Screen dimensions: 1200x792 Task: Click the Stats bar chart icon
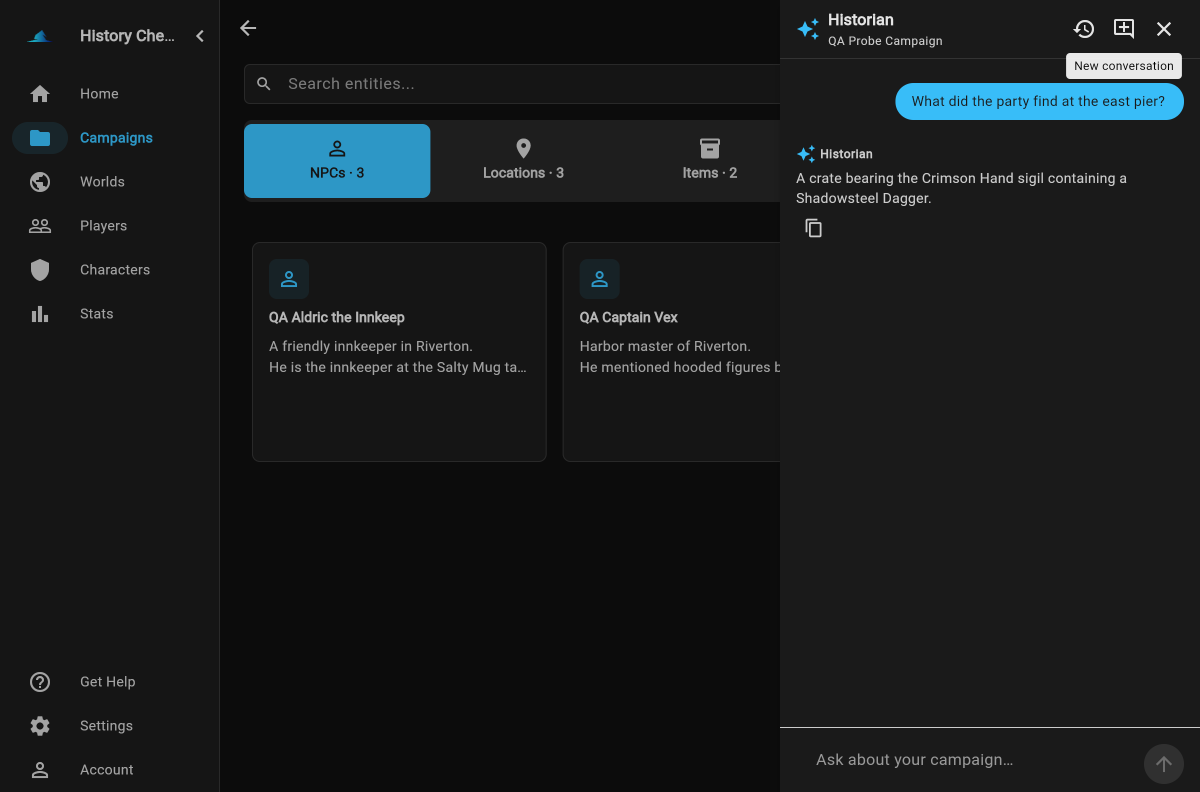tap(40, 314)
